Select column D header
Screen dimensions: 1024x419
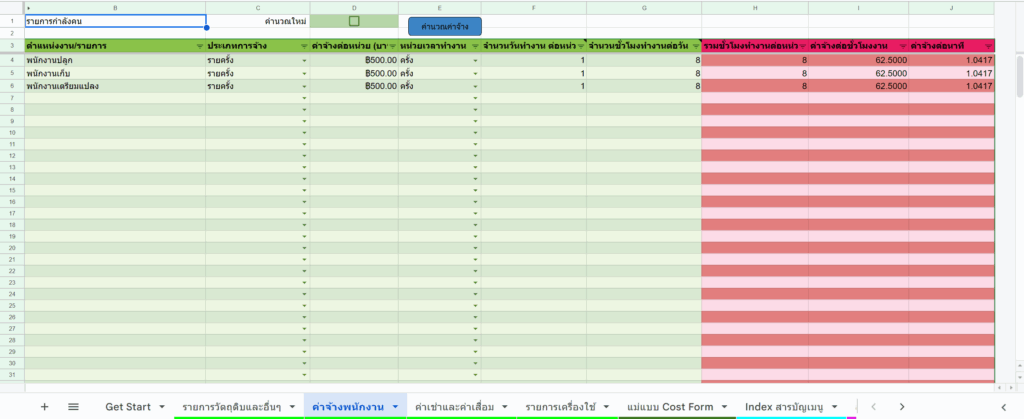tap(353, 7)
